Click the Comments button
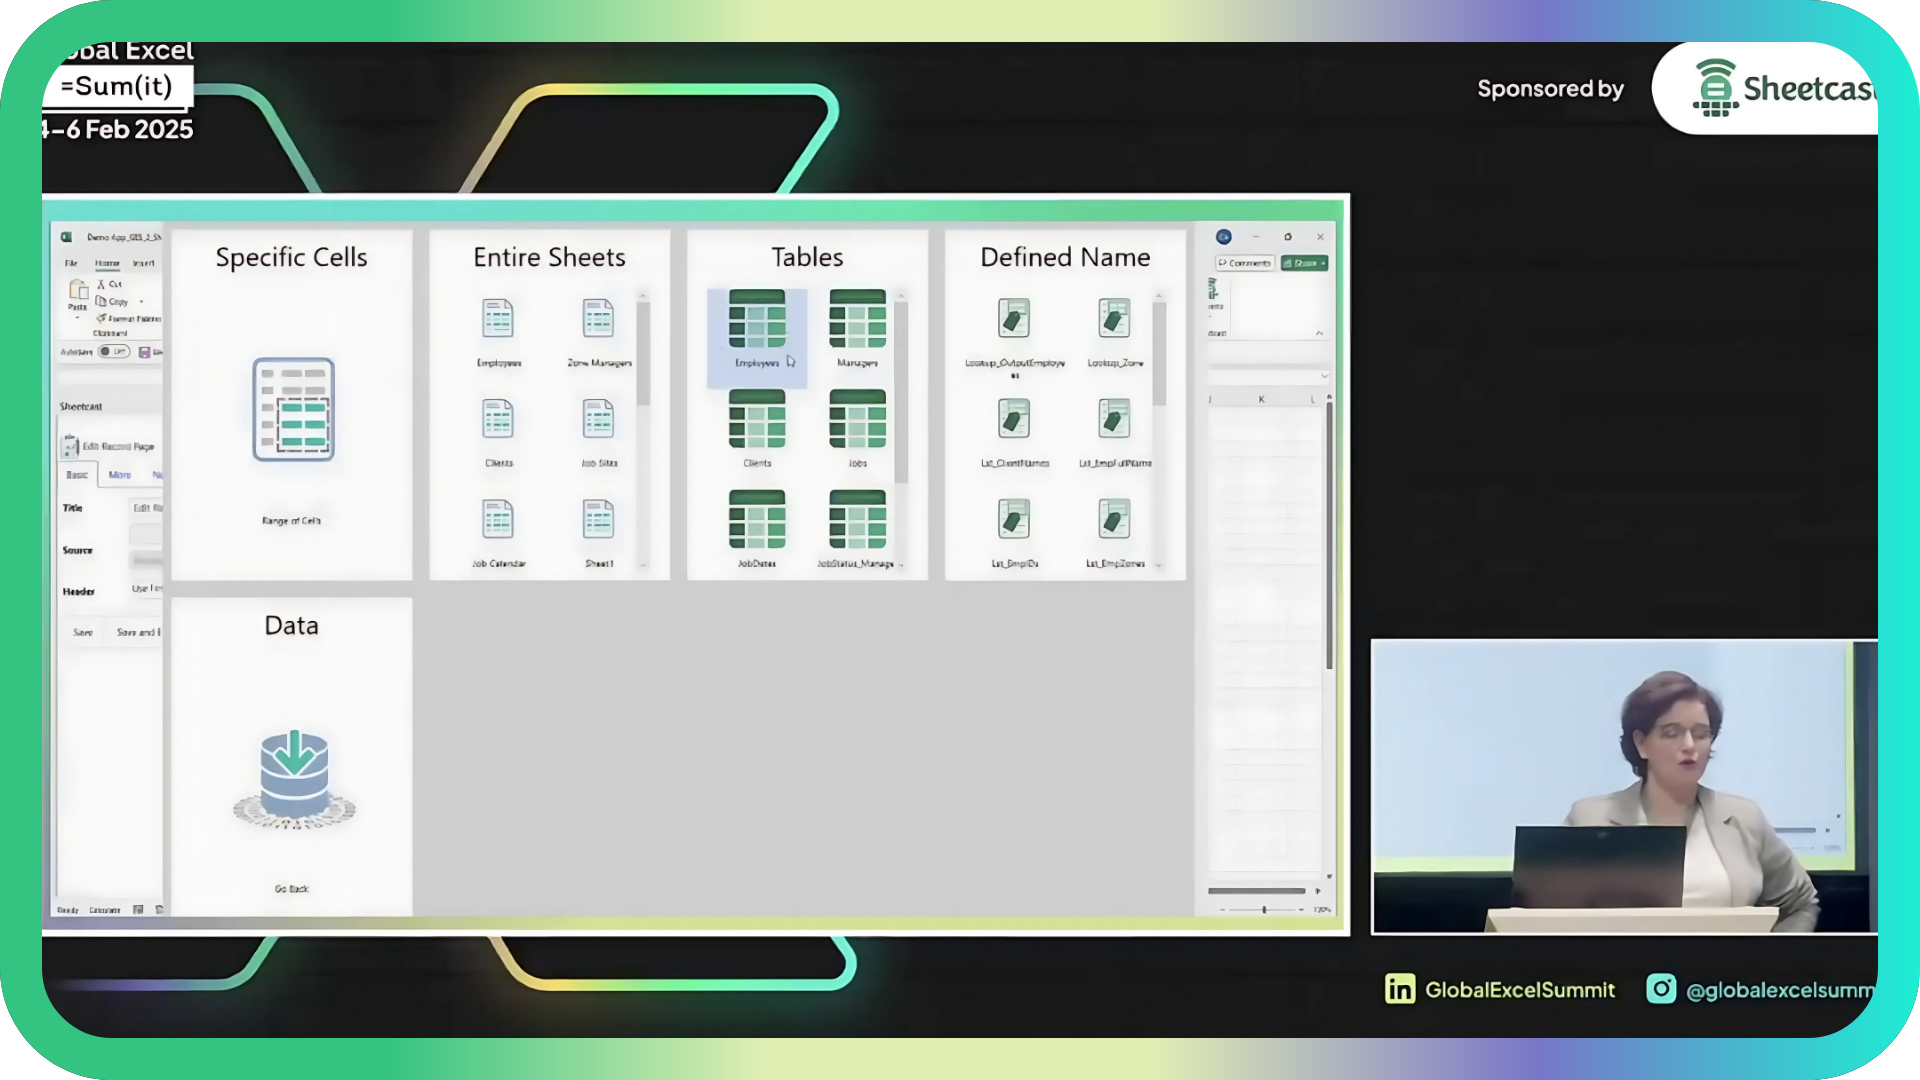The height and width of the screenshot is (1080, 1920). pyautogui.click(x=1245, y=263)
